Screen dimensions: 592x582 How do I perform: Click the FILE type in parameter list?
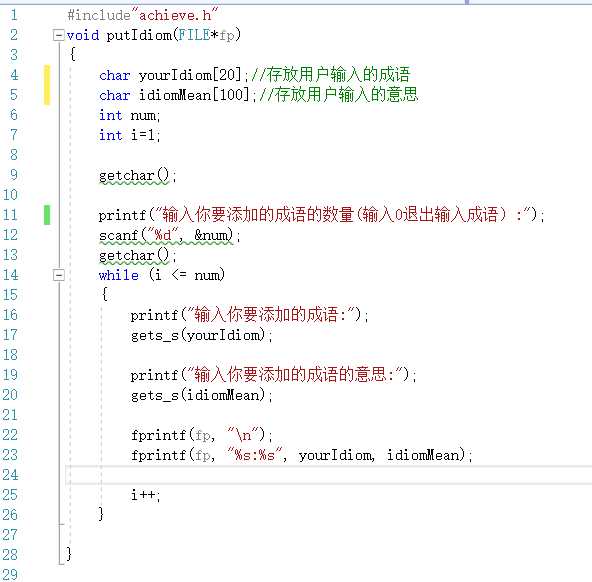coord(194,35)
